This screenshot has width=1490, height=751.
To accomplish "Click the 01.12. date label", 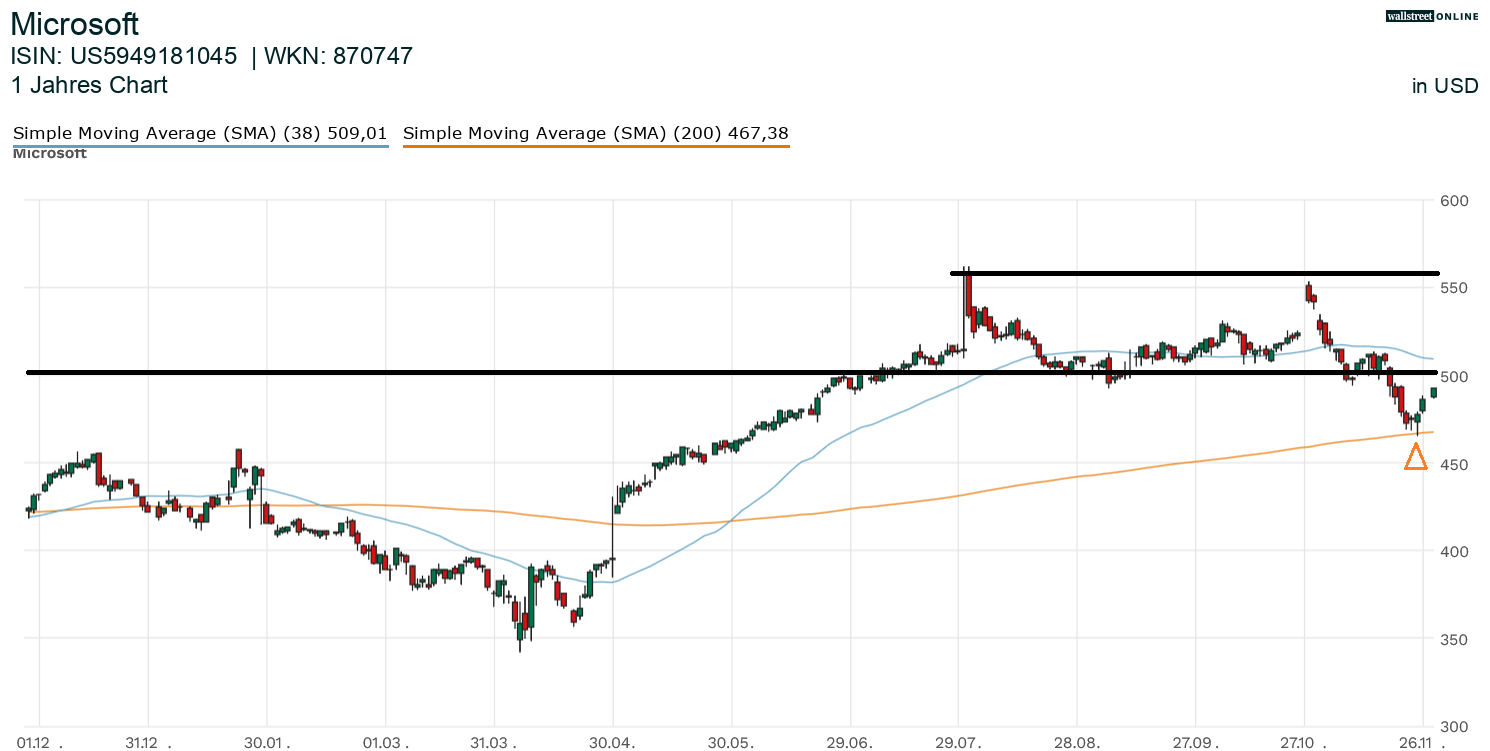I will (x=39, y=743).
